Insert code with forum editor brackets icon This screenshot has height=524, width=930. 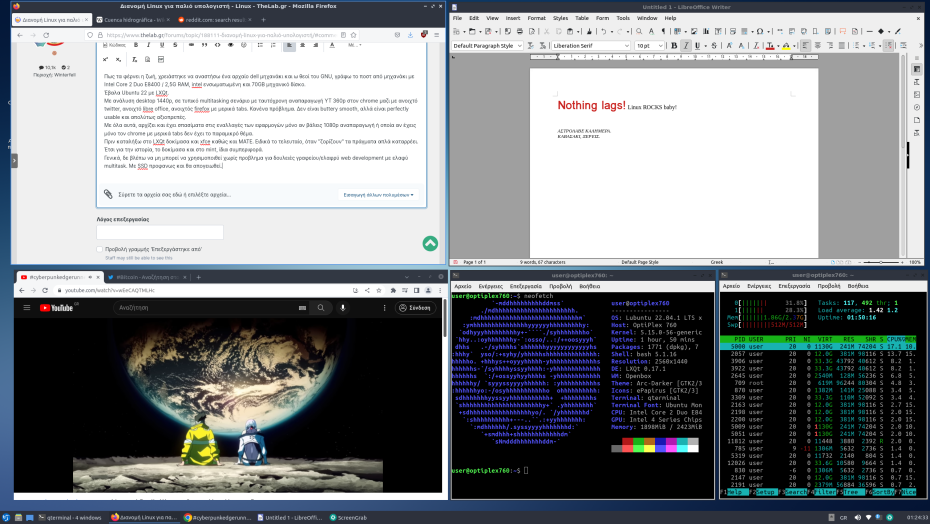pyautogui.click(x=218, y=45)
